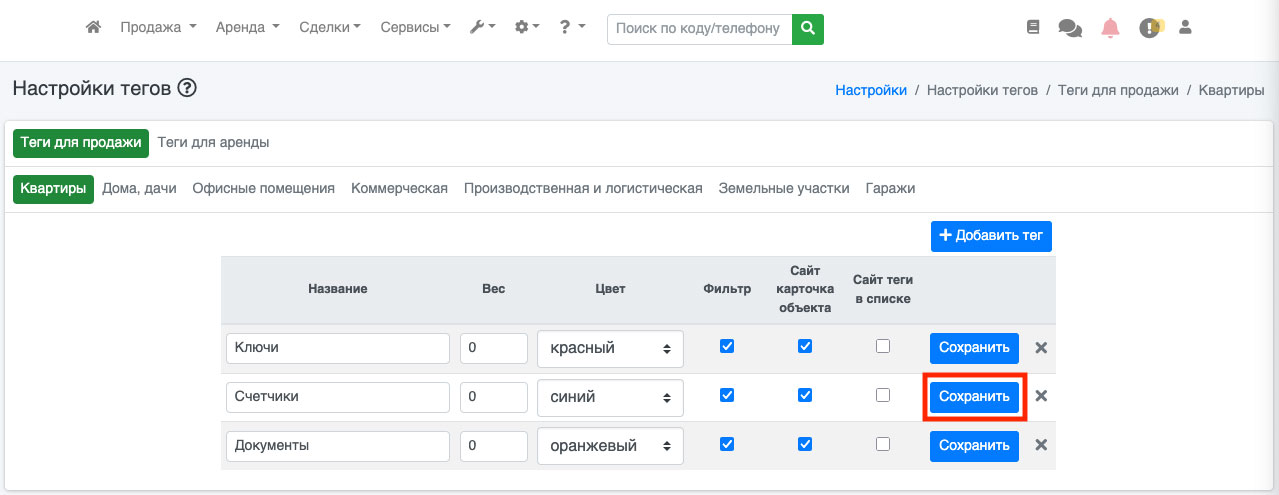The image size is (1279, 495).
Task: Open chat messages icon
Action: click(1070, 29)
